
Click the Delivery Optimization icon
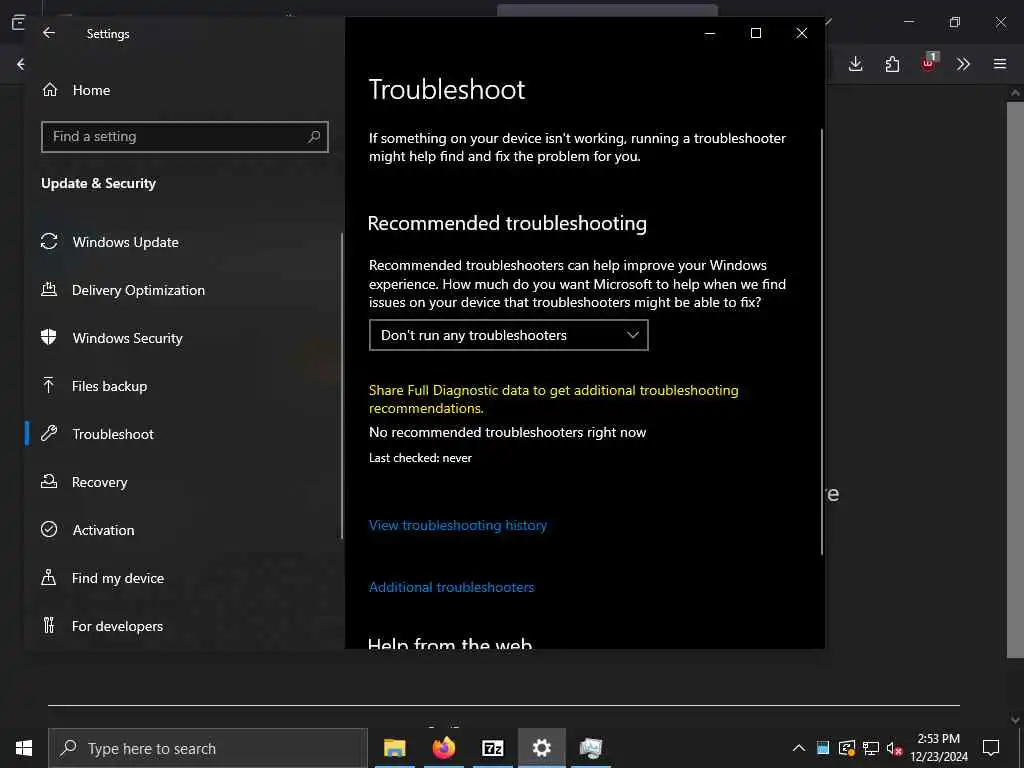49,289
